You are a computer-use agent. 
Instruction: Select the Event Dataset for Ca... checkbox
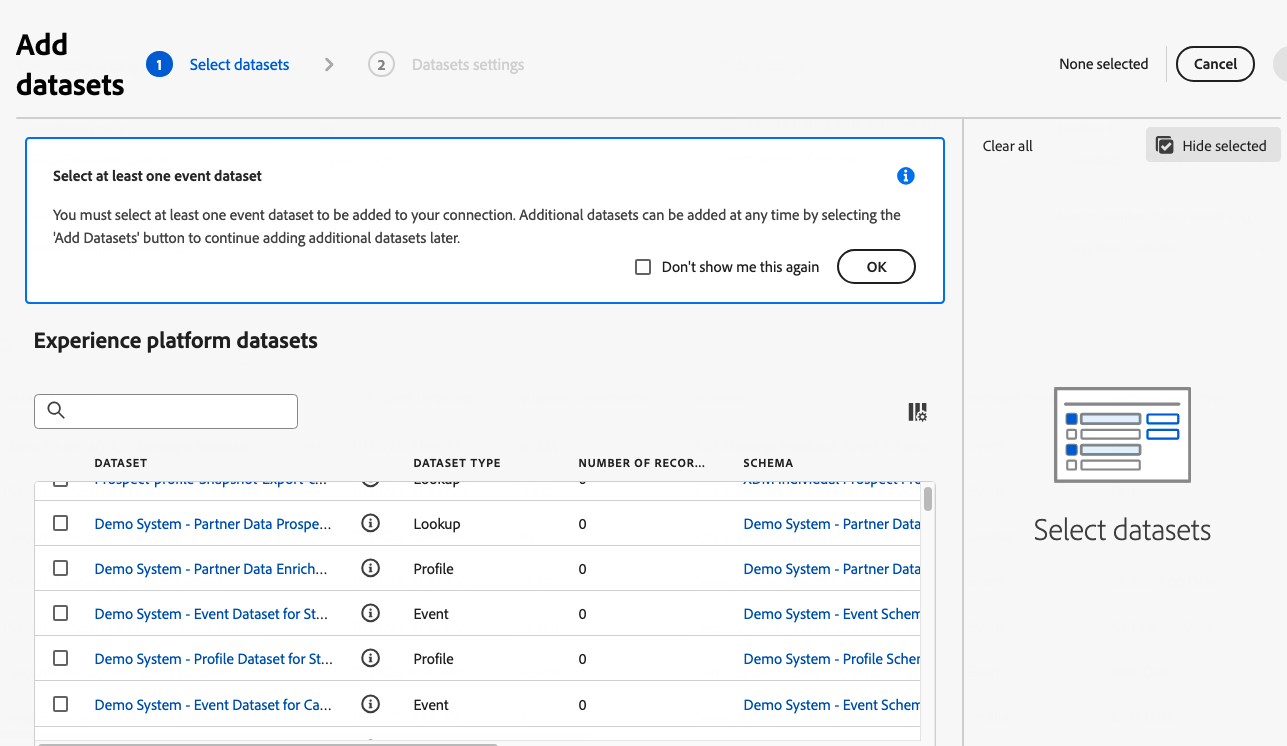[61, 704]
